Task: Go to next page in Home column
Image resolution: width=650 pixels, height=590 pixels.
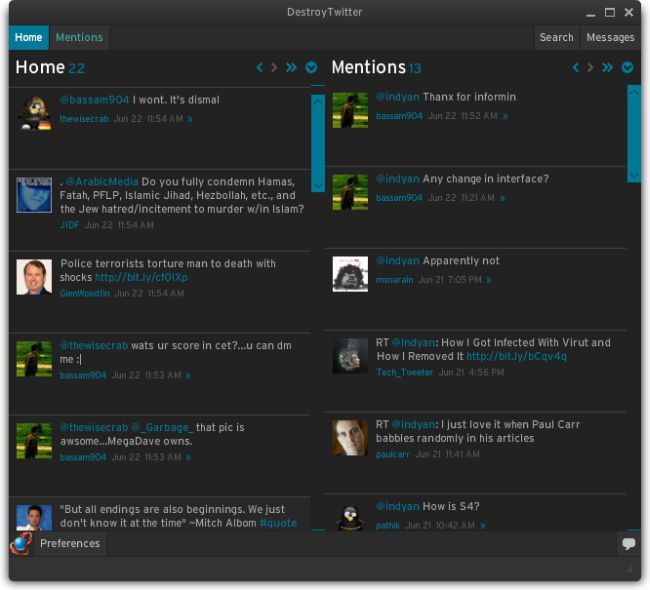Action: coord(274,67)
